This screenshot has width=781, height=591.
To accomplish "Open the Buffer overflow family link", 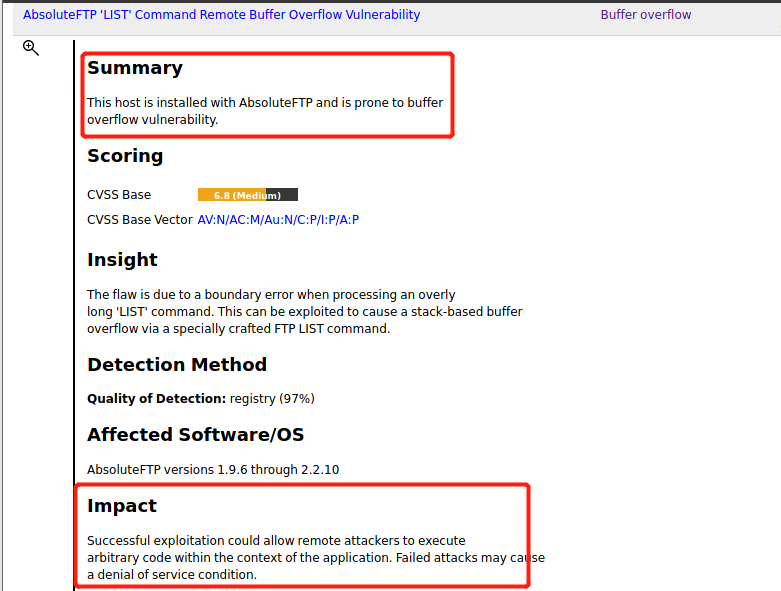I will point(646,15).
